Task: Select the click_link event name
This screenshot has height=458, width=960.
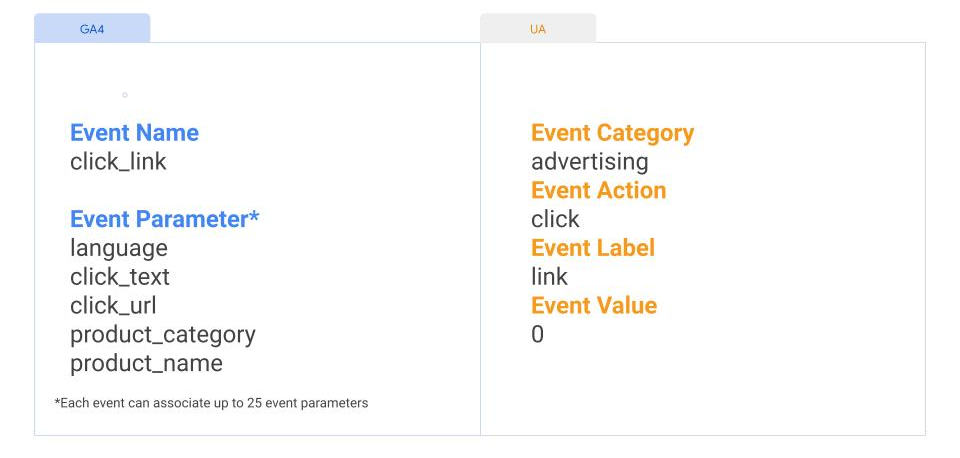Action: (118, 162)
